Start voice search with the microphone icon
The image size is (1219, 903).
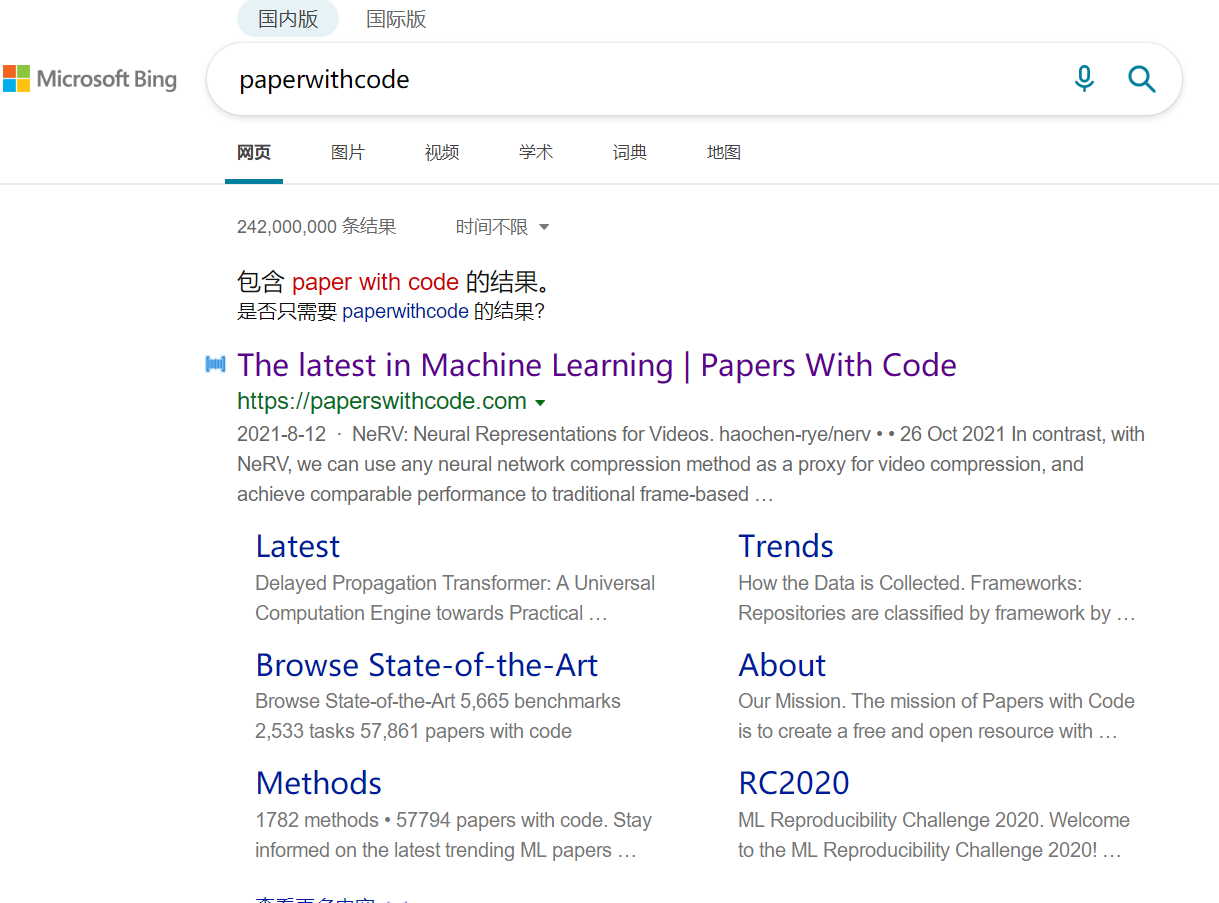[1084, 78]
